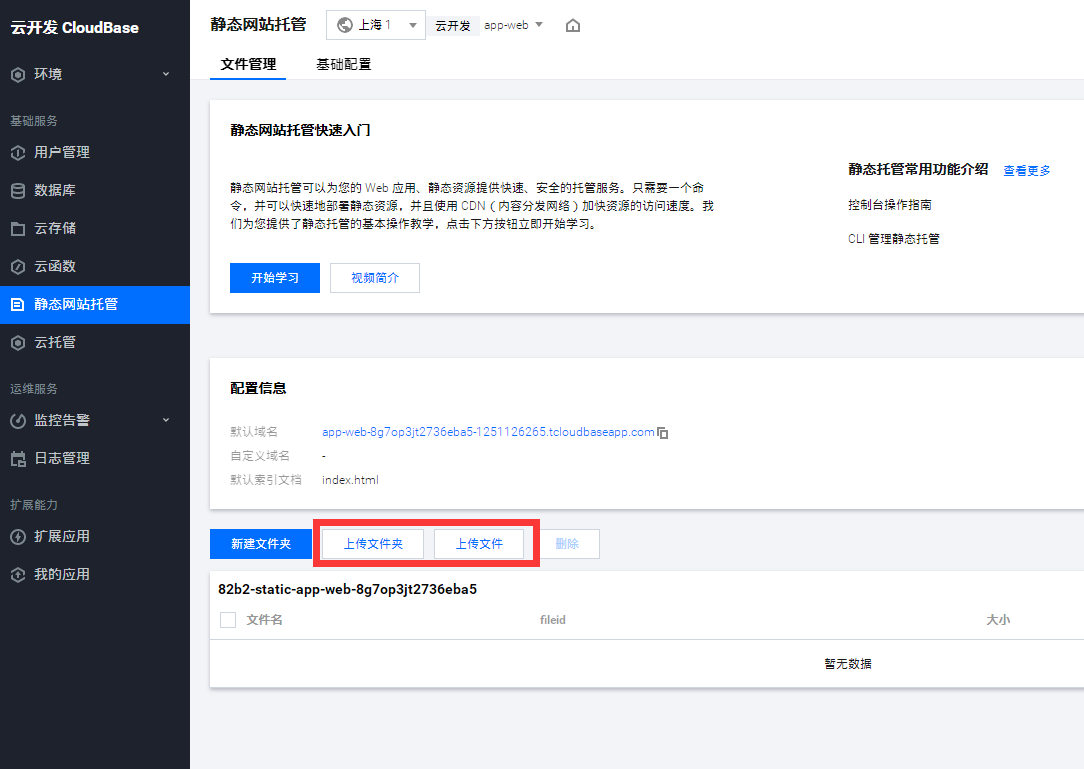Click the disabled 删除 button

567,544
